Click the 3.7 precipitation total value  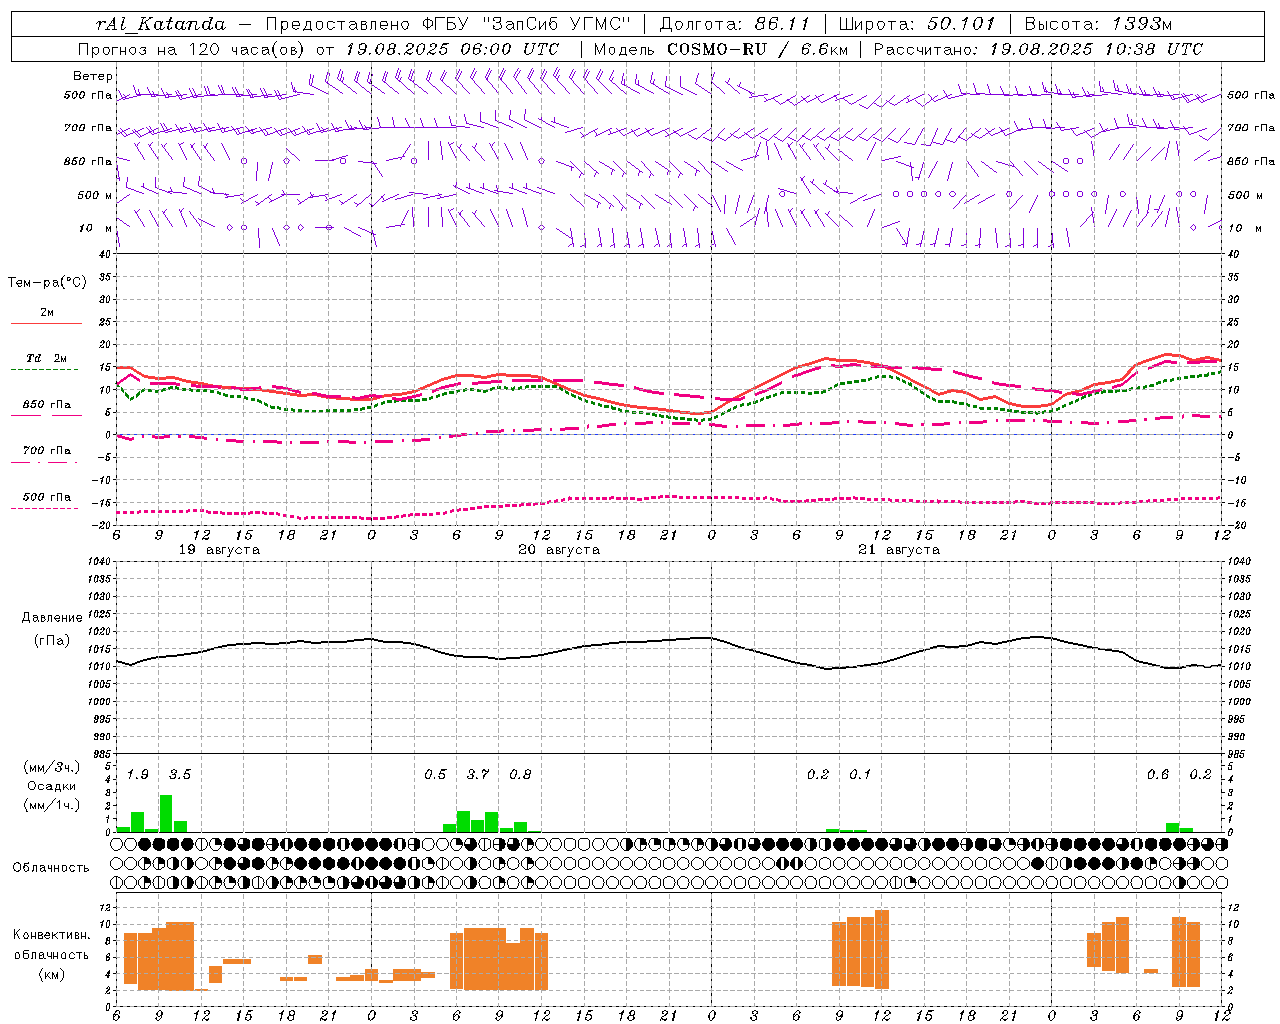coord(478,775)
